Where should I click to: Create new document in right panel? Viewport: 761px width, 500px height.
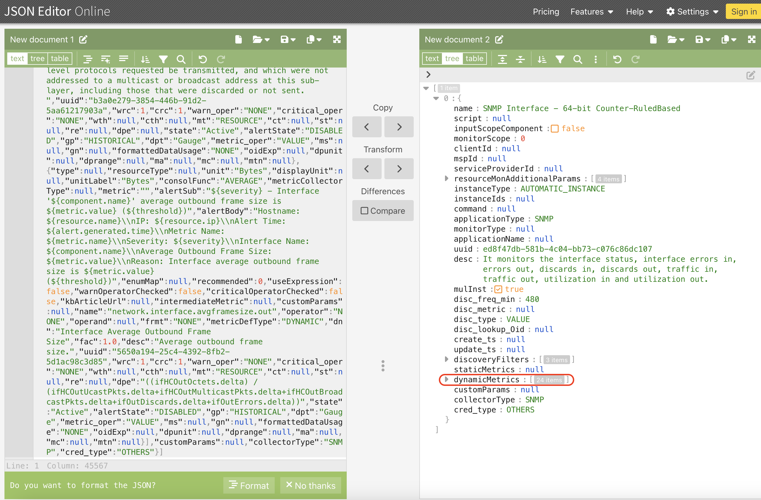[653, 40]
